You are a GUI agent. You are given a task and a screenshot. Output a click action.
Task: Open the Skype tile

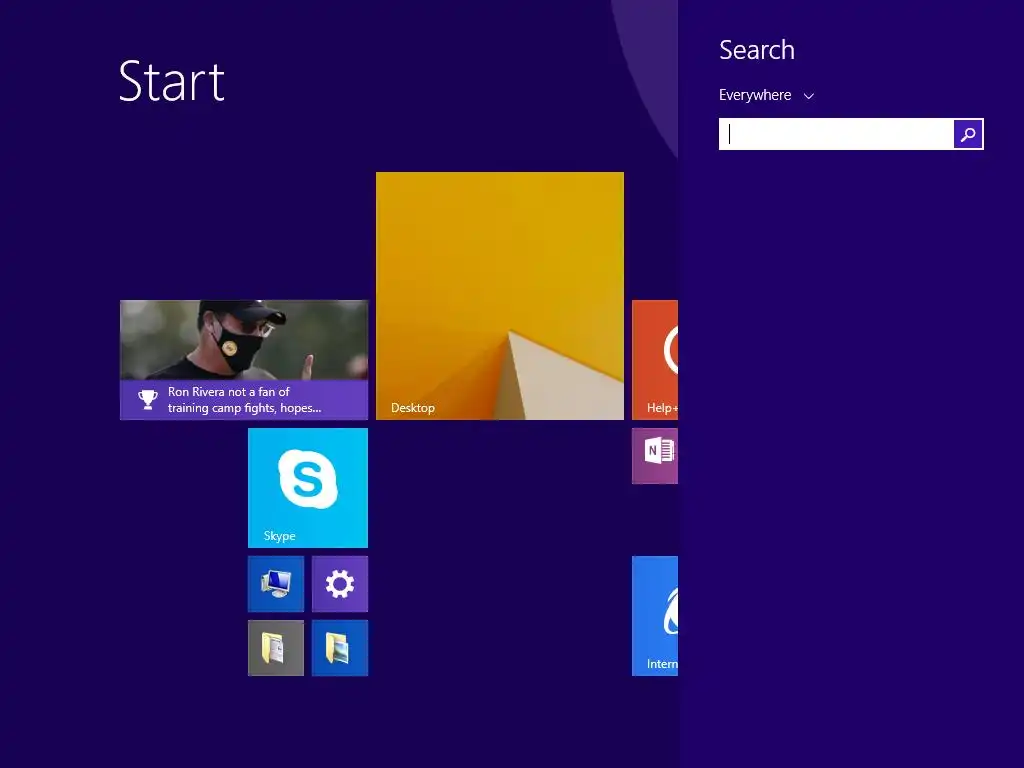pos(308,488)
